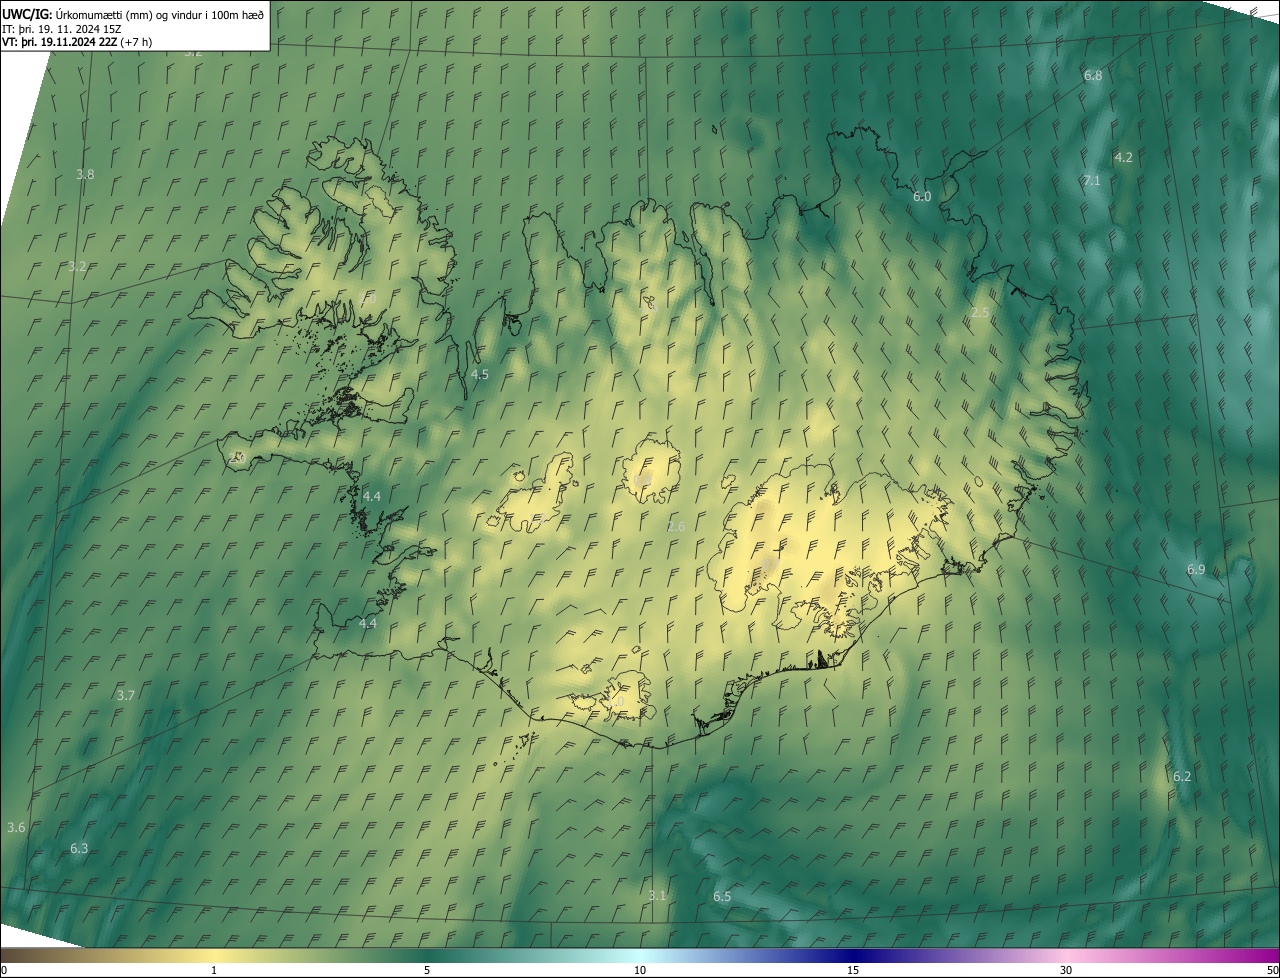Click the 7.1 value label on the map
The width and height of the screenshot is (1280, 978).
(x=1091, y=180)
